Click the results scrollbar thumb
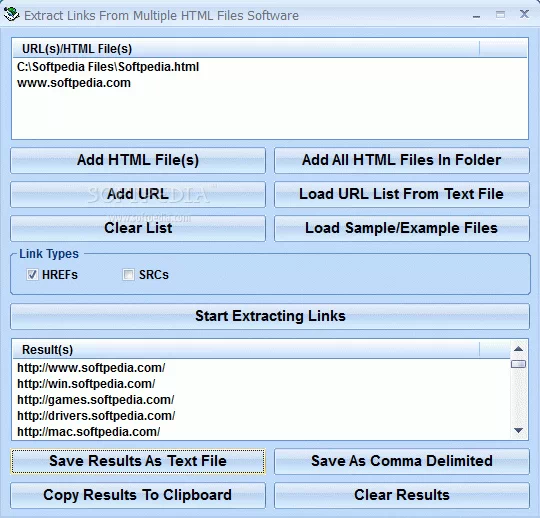540x518 pixels. (x=518, y=364)
